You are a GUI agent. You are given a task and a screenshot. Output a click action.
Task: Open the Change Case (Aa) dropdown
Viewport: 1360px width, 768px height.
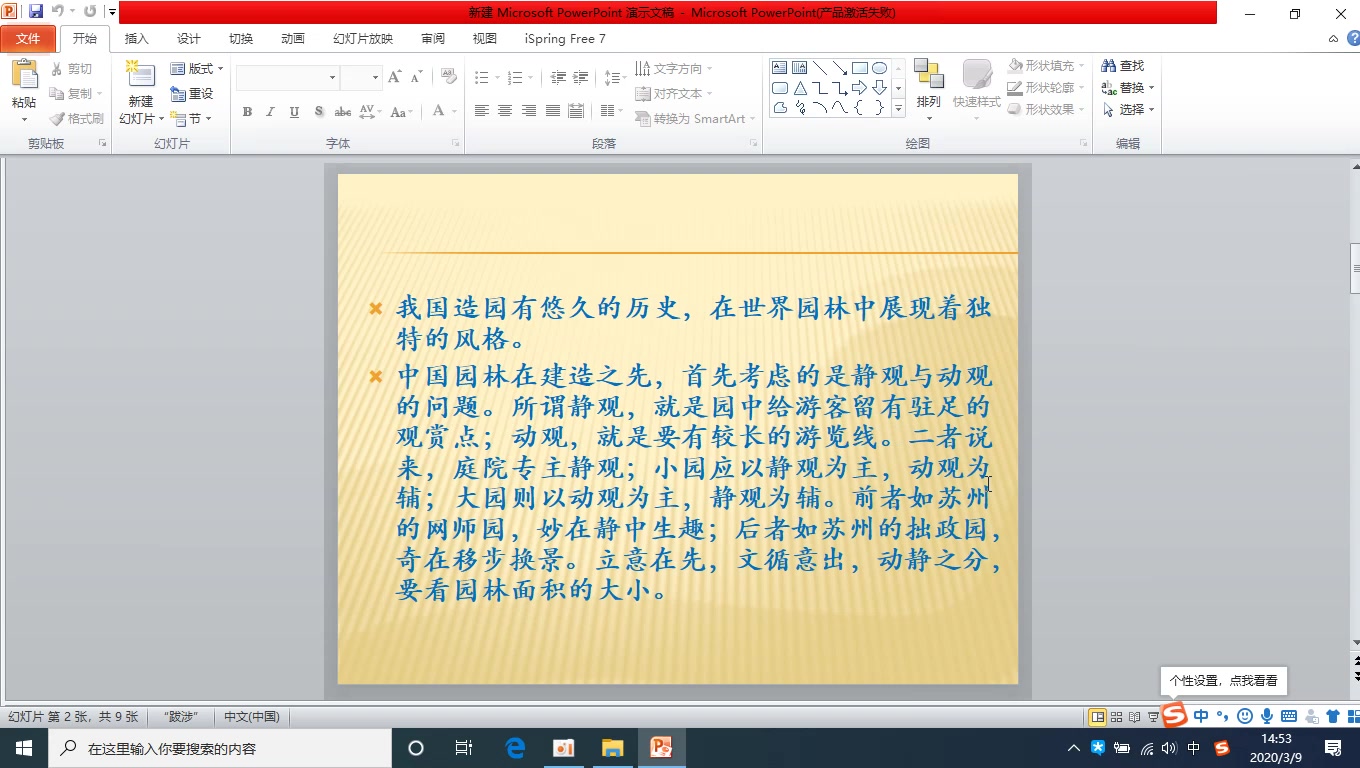400,112
